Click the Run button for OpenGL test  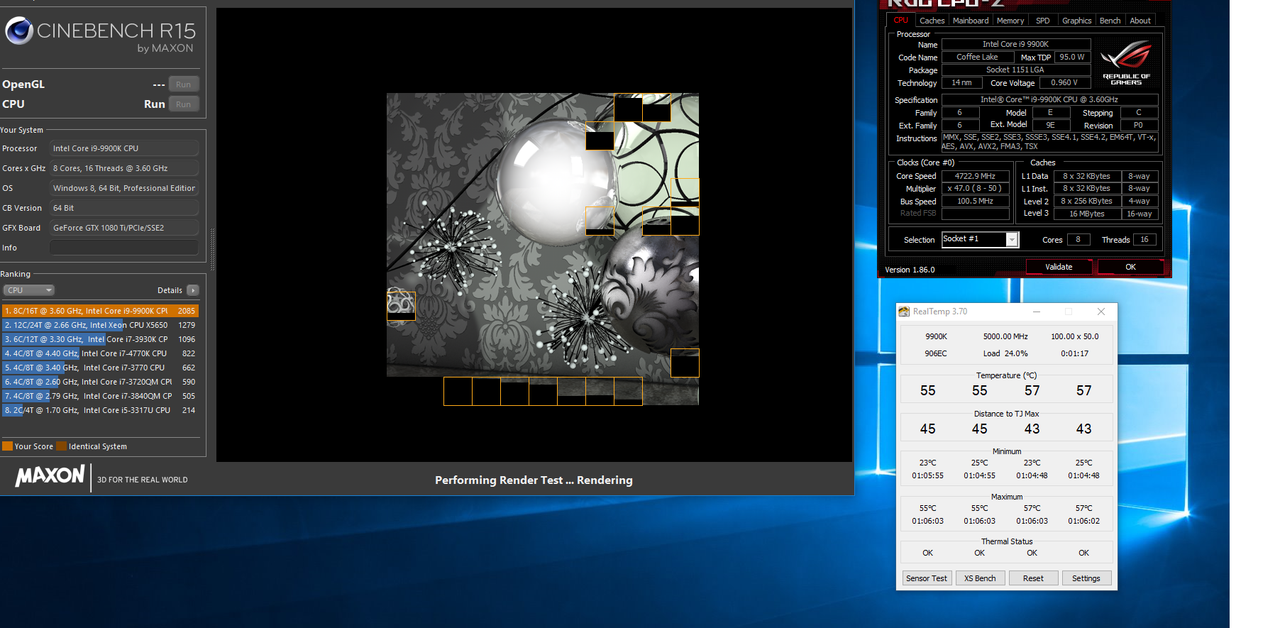click(183, 84)
